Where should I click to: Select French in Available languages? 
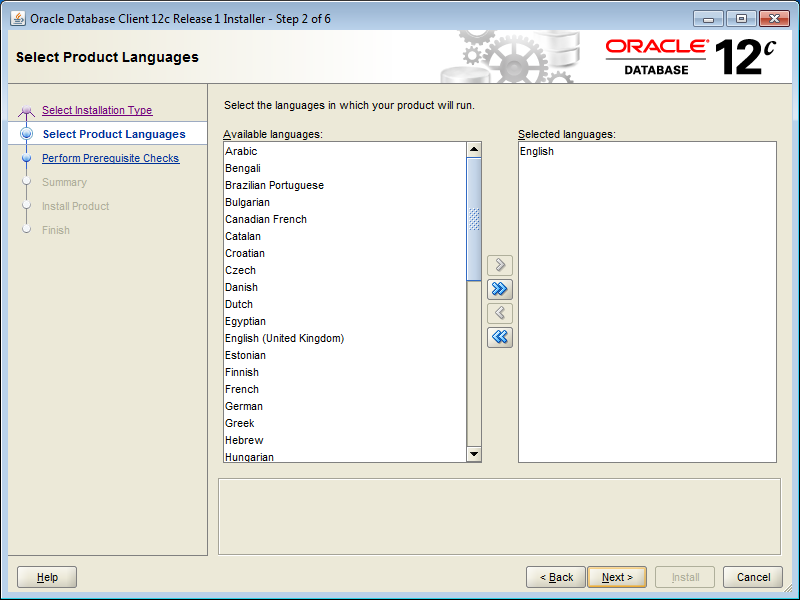click(345, 389)
